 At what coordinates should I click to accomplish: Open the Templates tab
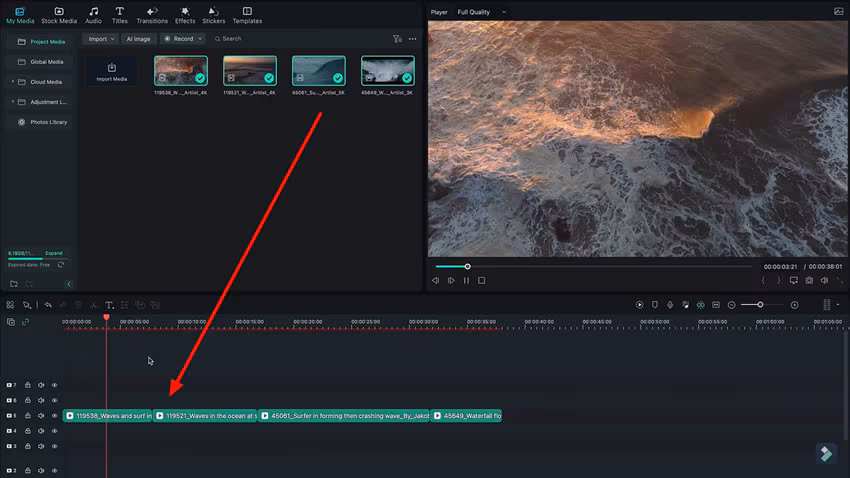247,15
